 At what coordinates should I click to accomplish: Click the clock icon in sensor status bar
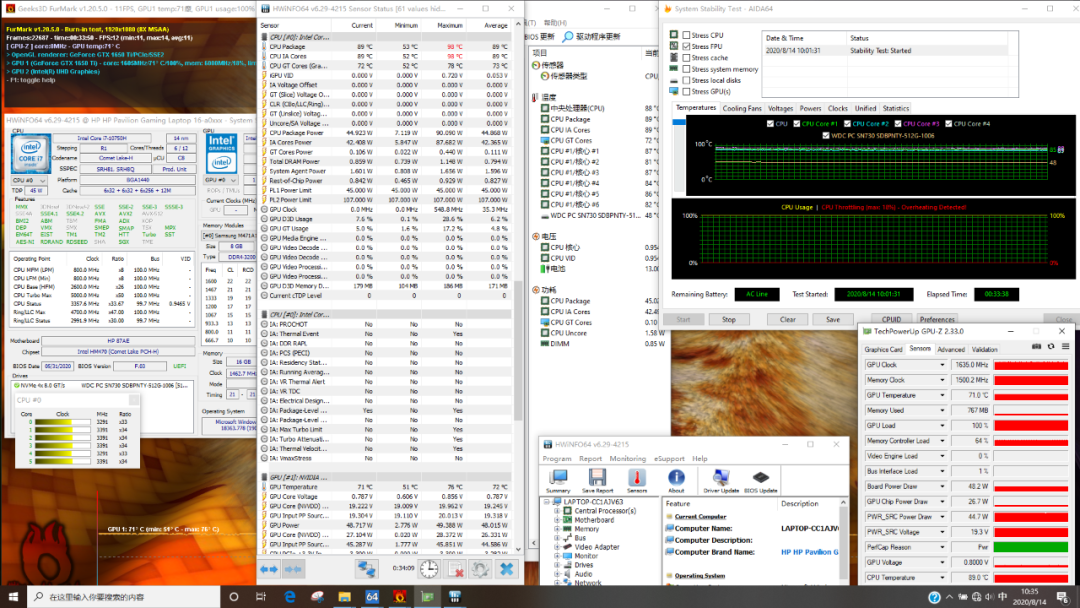point(428,568)
